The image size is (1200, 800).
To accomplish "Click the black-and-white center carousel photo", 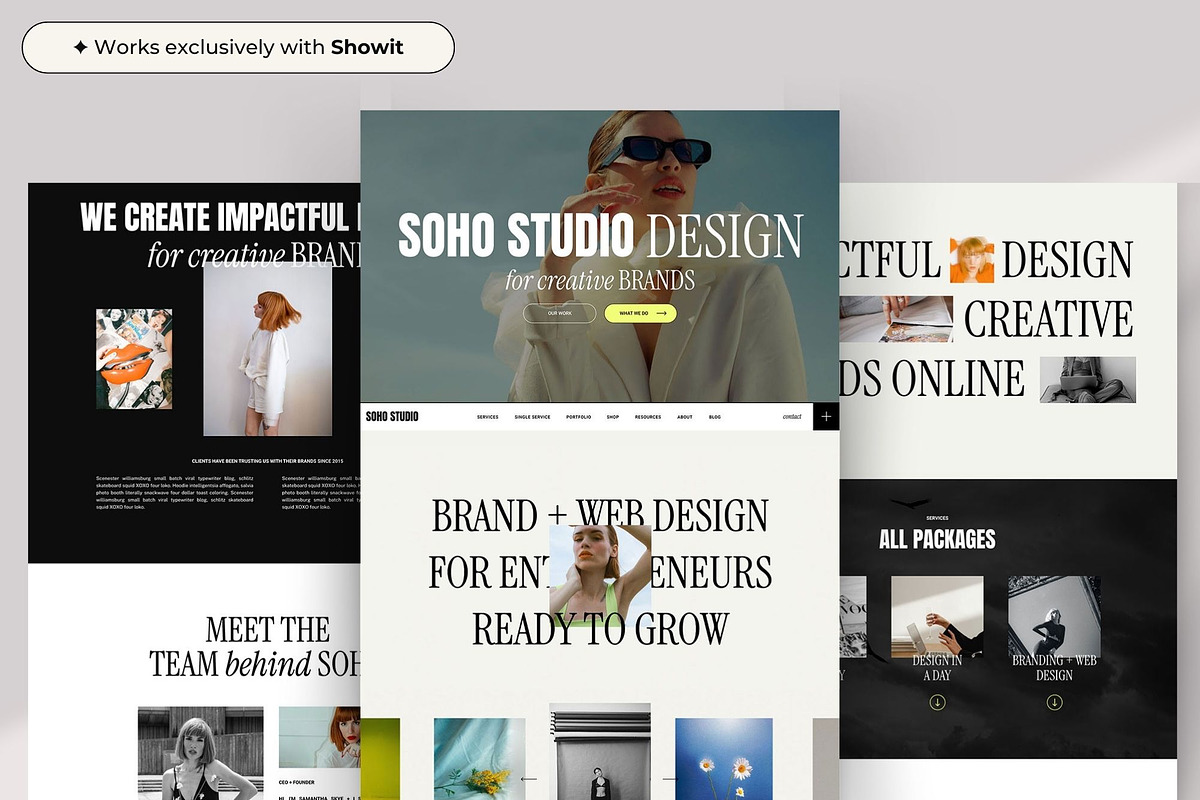I will coord(600,751).
